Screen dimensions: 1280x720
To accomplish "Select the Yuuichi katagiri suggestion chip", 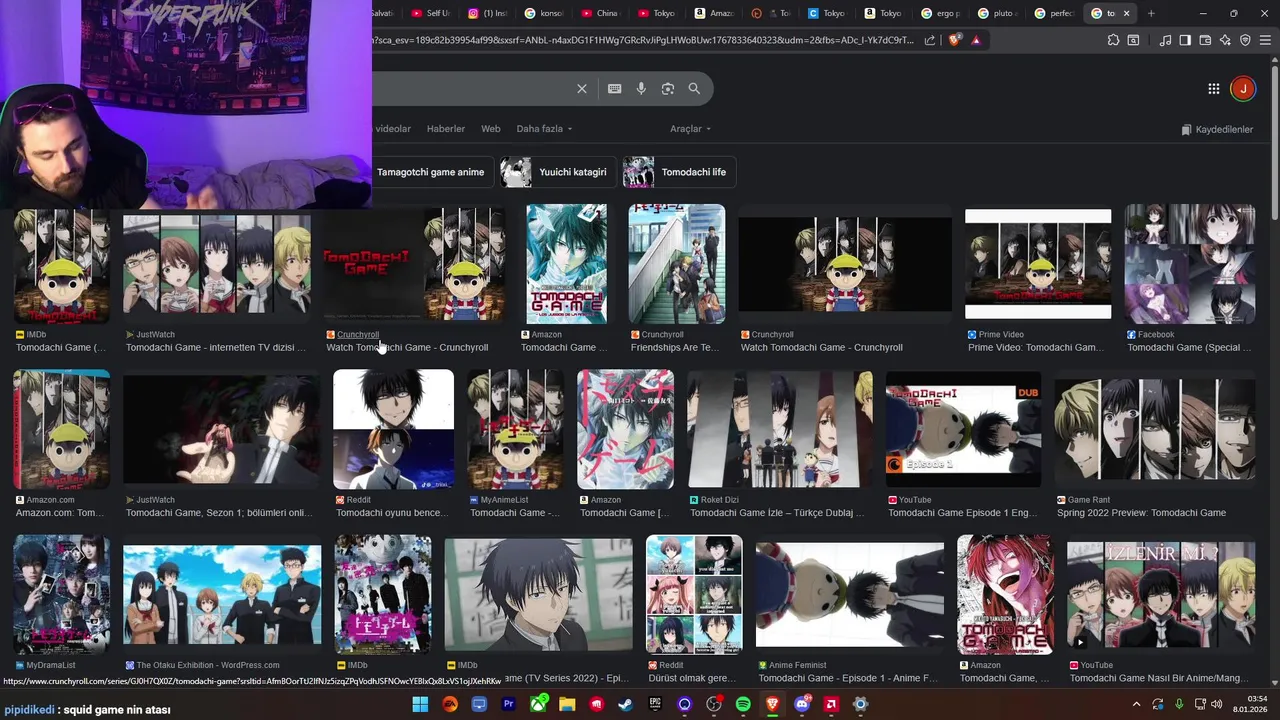I will (558, 172).
